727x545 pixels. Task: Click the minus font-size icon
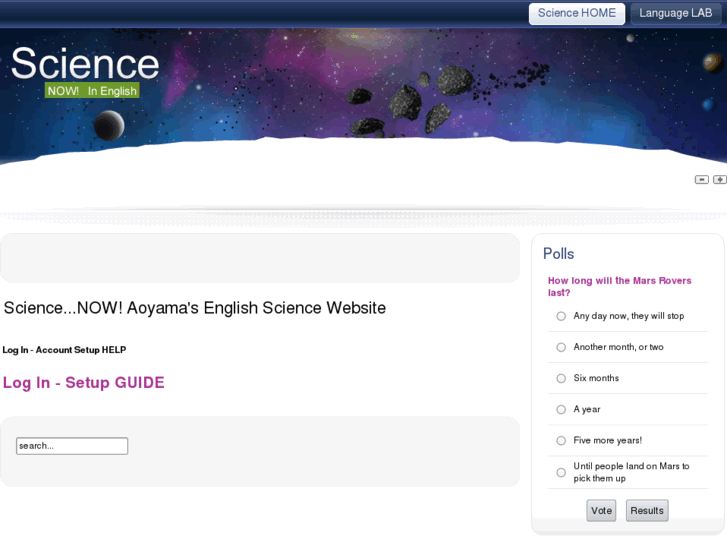coord(702,180)
